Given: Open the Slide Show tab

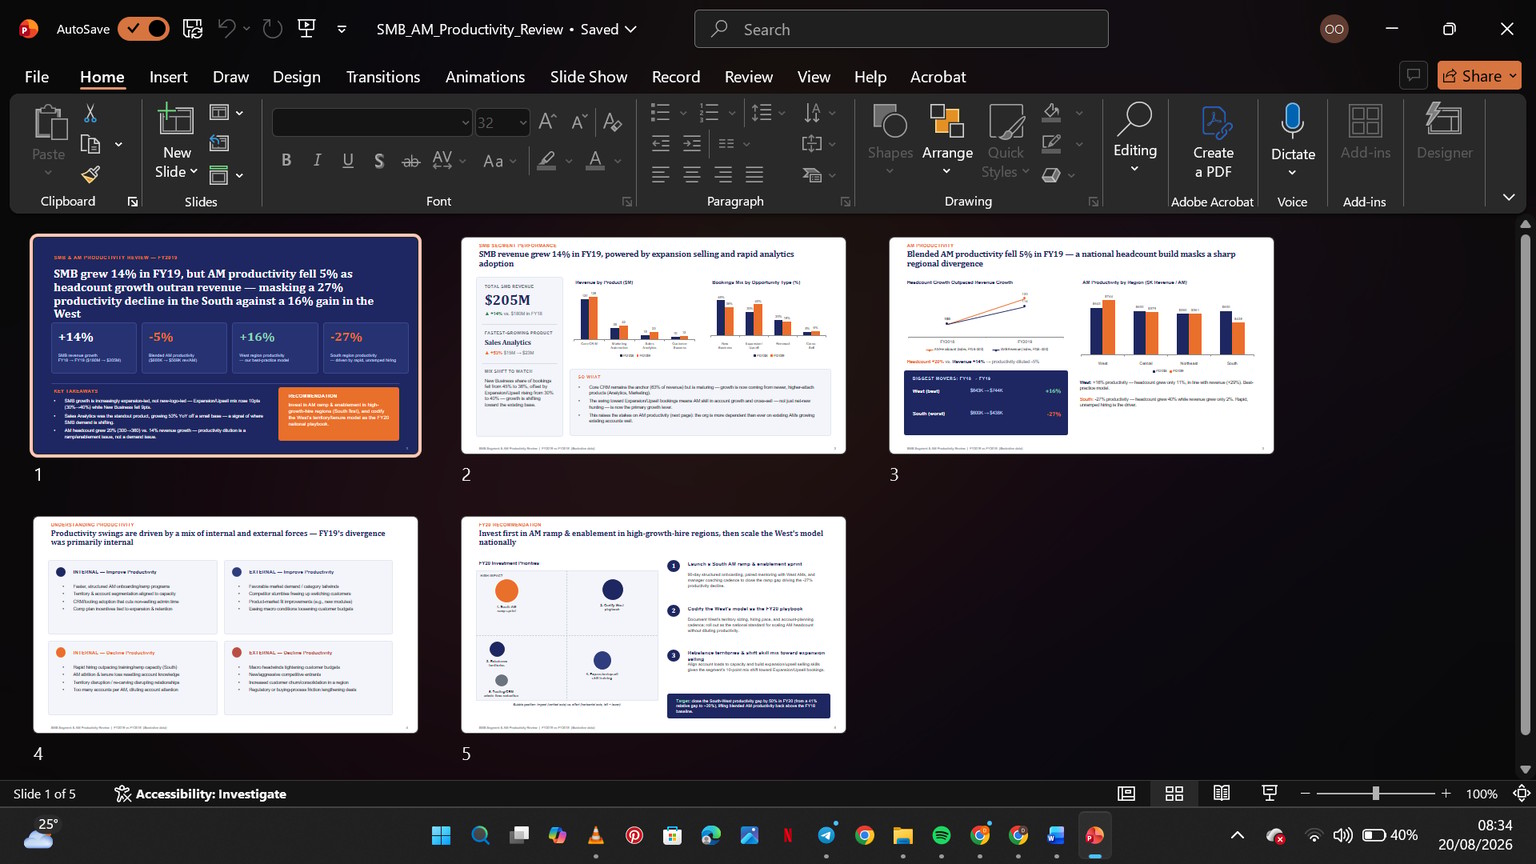Looking at the screenshot, I should [x=588, y=77].
